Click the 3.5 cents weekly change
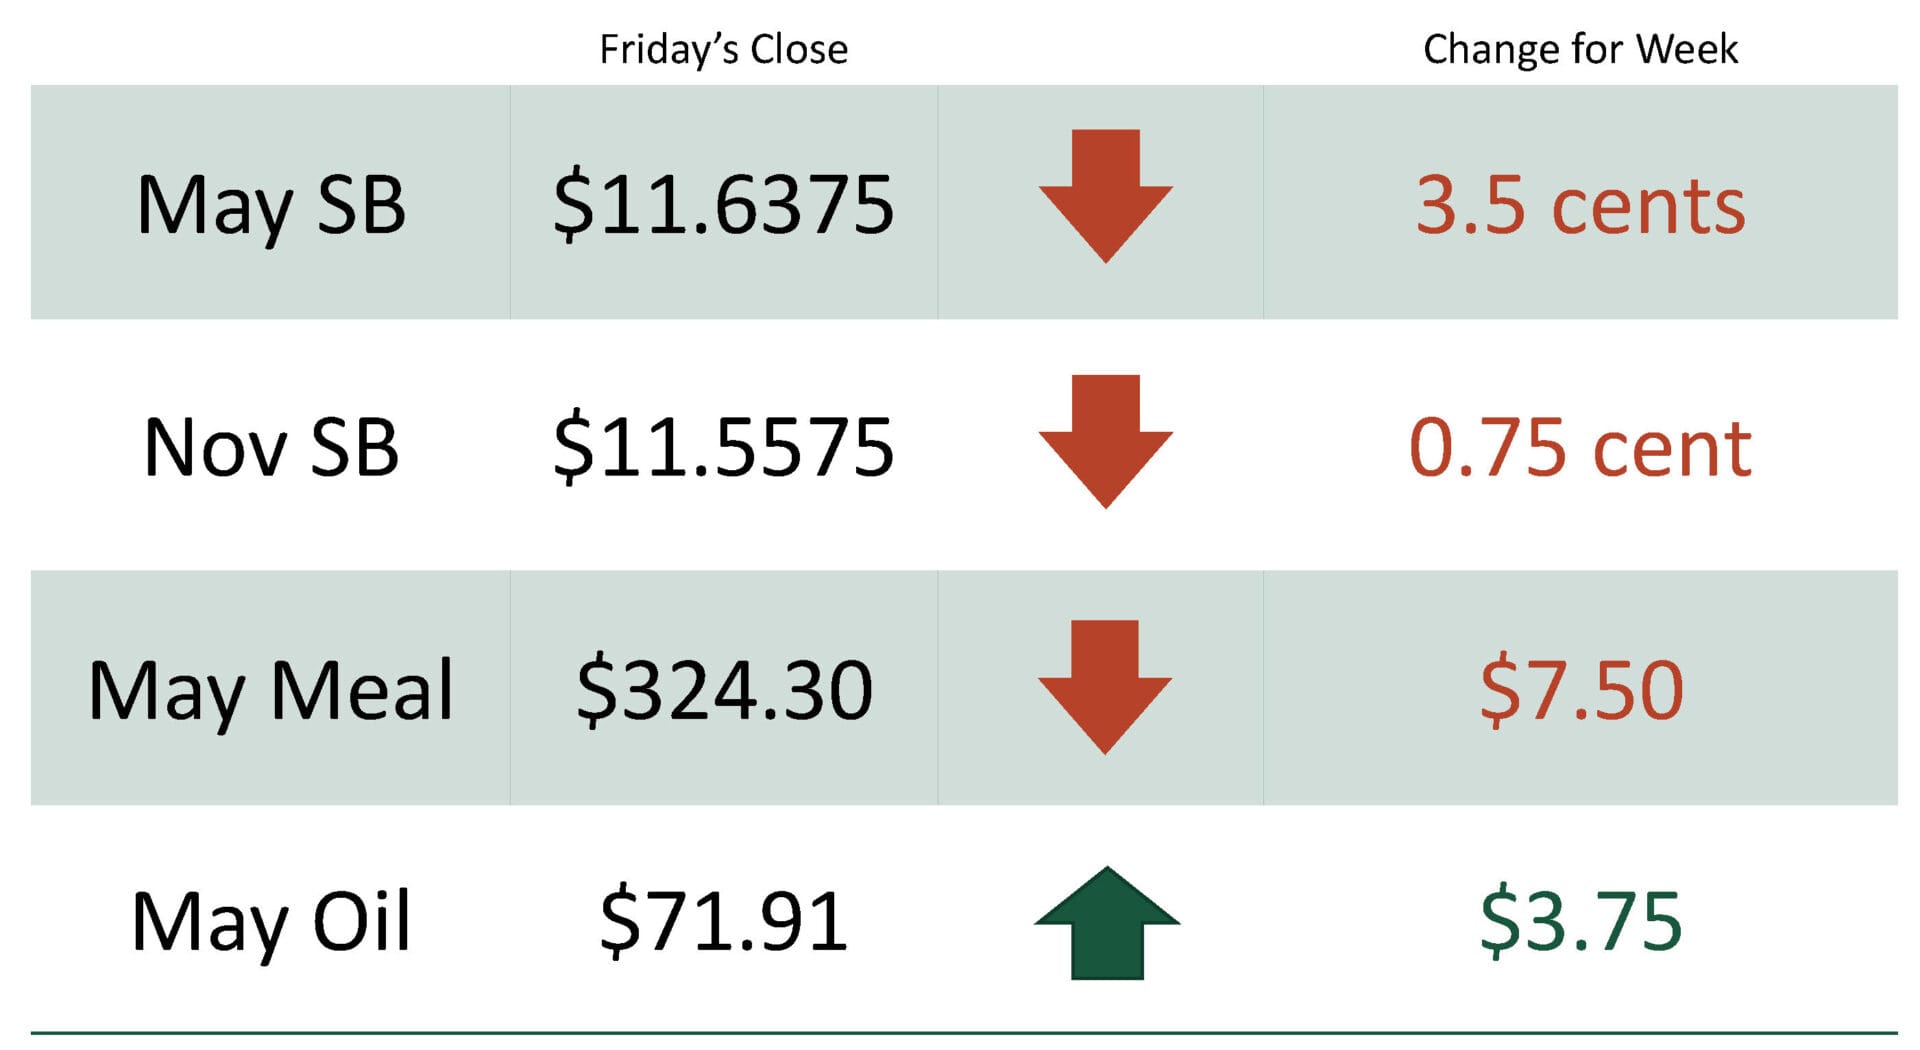 pyautogui.click(x=1580, y=205)
